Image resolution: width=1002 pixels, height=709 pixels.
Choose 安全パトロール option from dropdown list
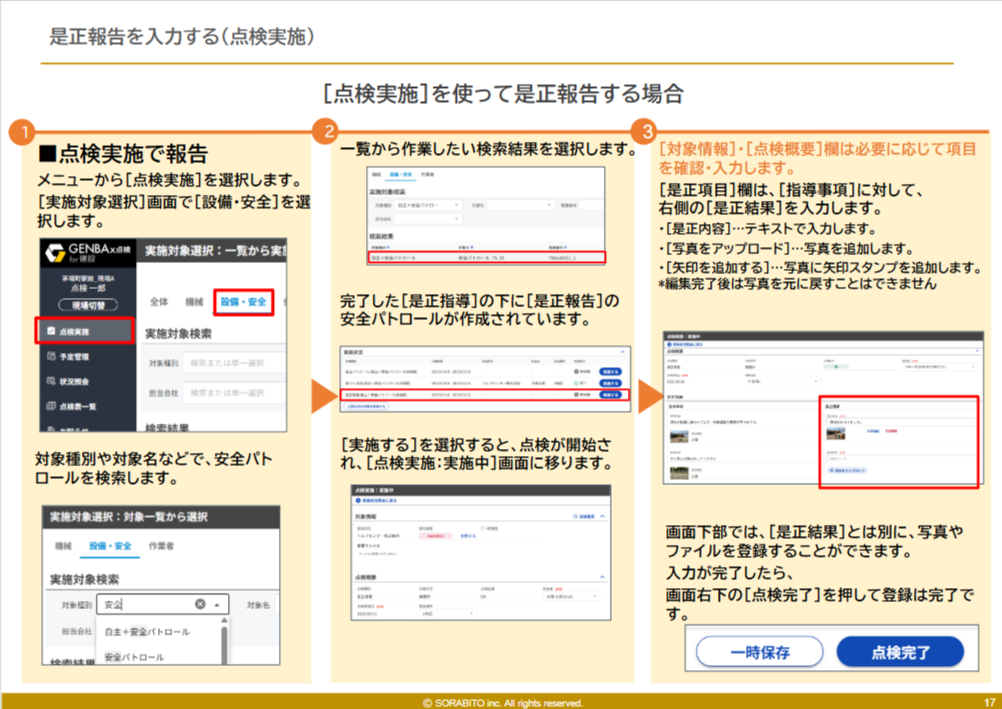click(x=134, y=657)
